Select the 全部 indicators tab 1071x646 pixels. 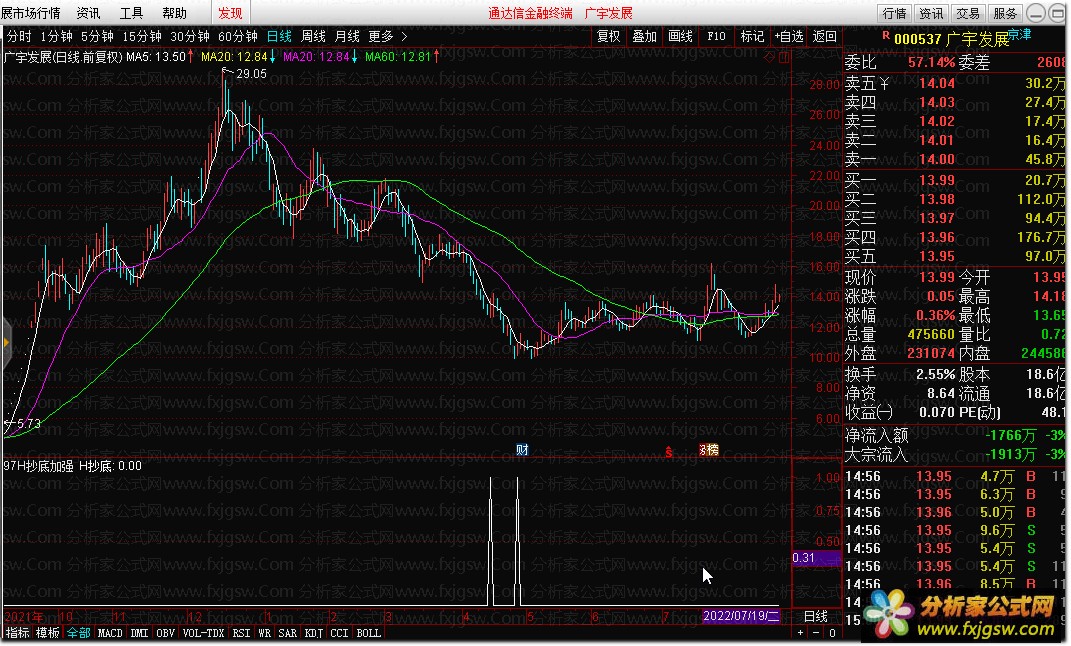(78, 633)
